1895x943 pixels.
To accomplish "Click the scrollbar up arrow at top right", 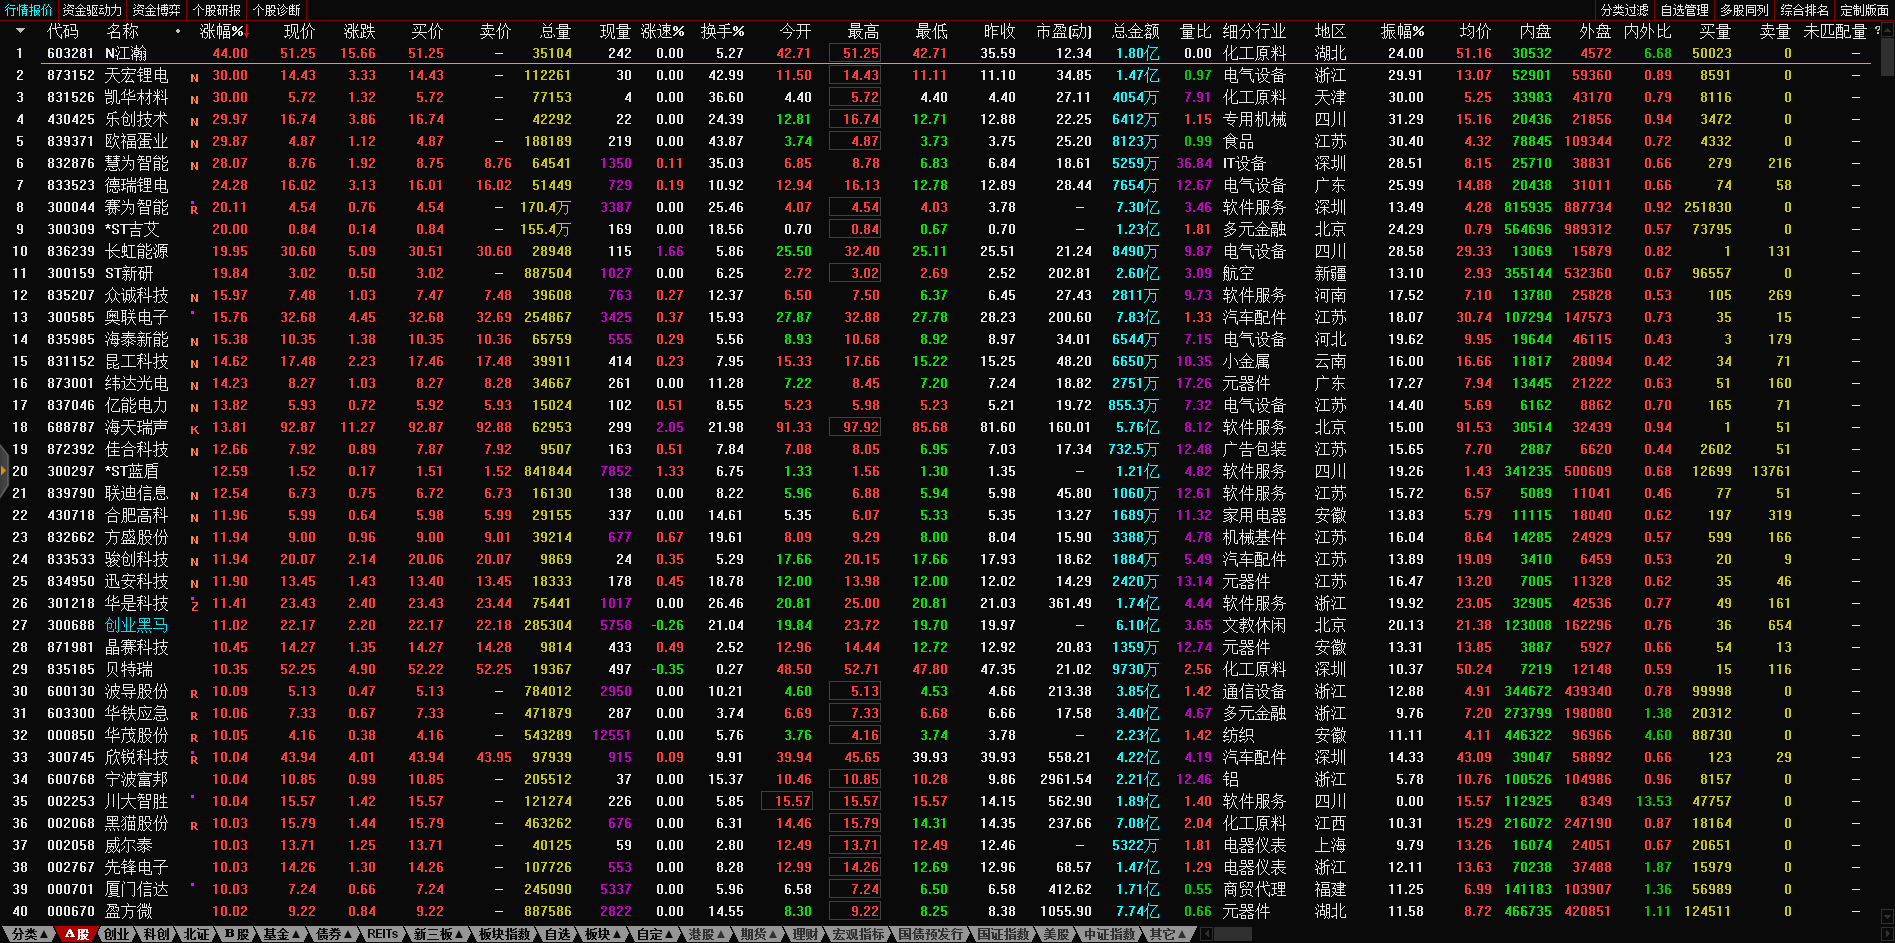I will (x=1887, y=31).
